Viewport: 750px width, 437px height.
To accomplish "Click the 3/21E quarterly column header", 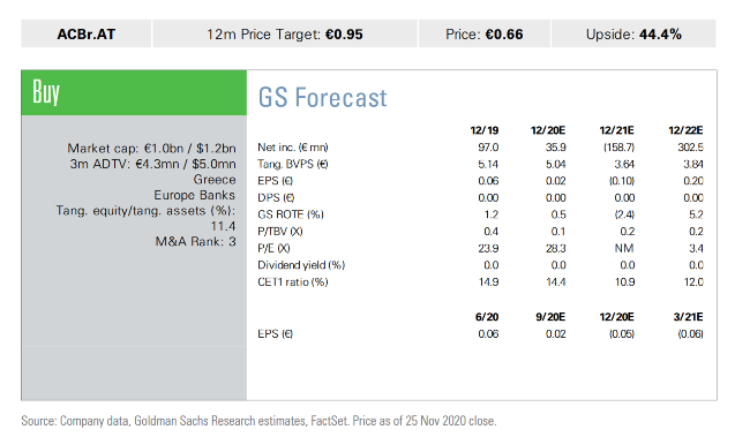I will tap(688, 317).
